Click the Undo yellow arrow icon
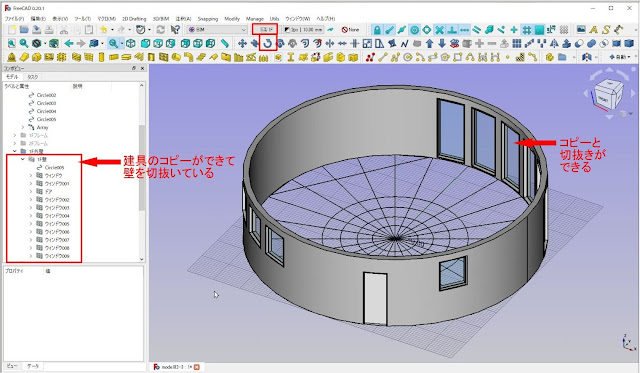 (x=104, y=29)
